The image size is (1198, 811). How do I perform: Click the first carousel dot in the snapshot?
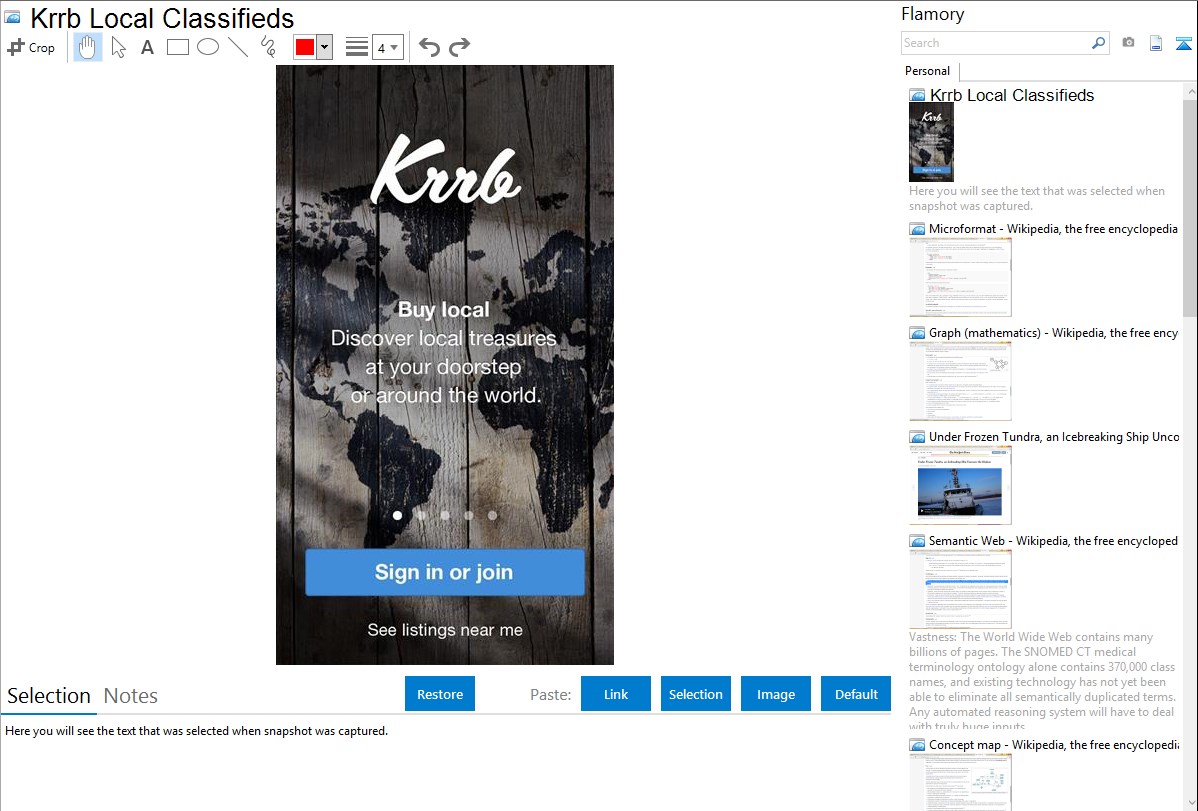397,515
